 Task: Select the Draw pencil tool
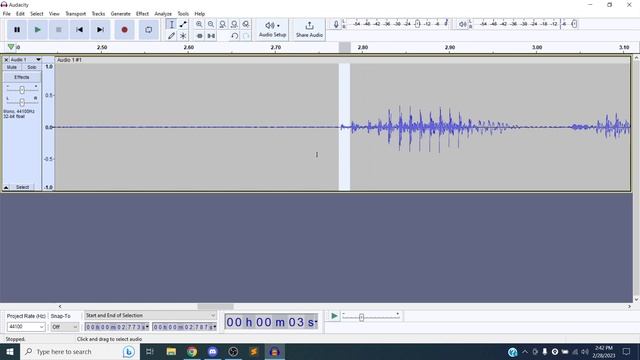coord(171,36)
